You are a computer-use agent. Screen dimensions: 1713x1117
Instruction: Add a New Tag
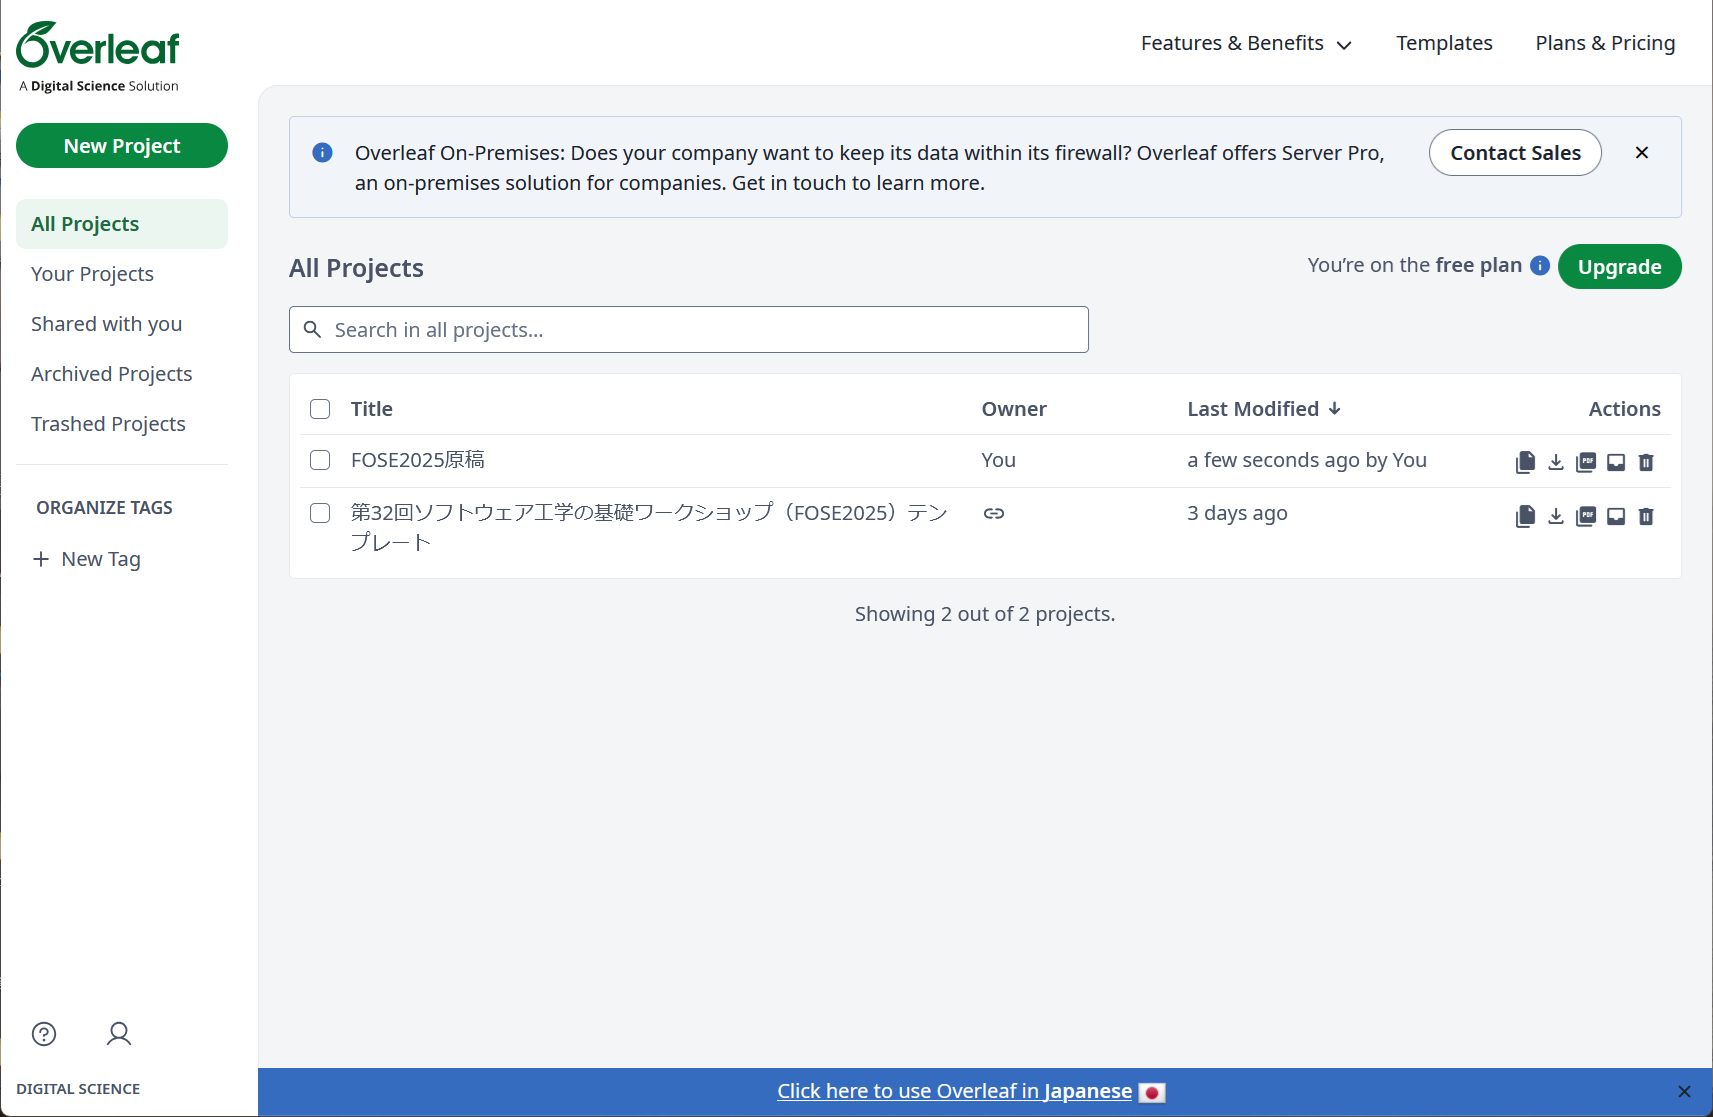pos(87,559)
